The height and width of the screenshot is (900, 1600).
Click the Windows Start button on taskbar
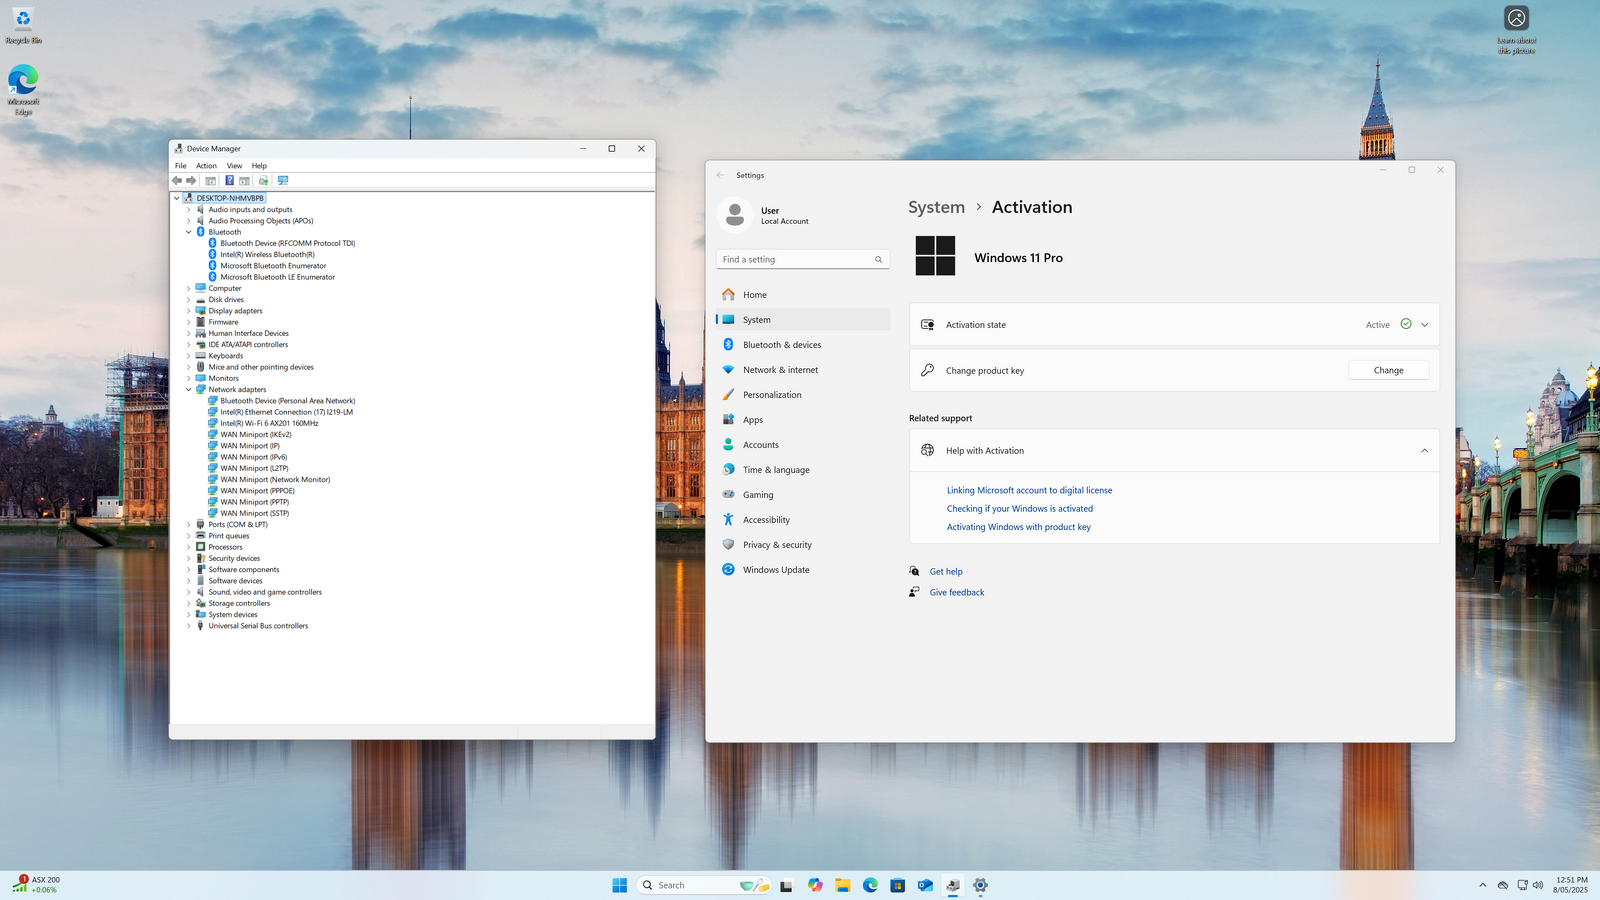[620, 885]
